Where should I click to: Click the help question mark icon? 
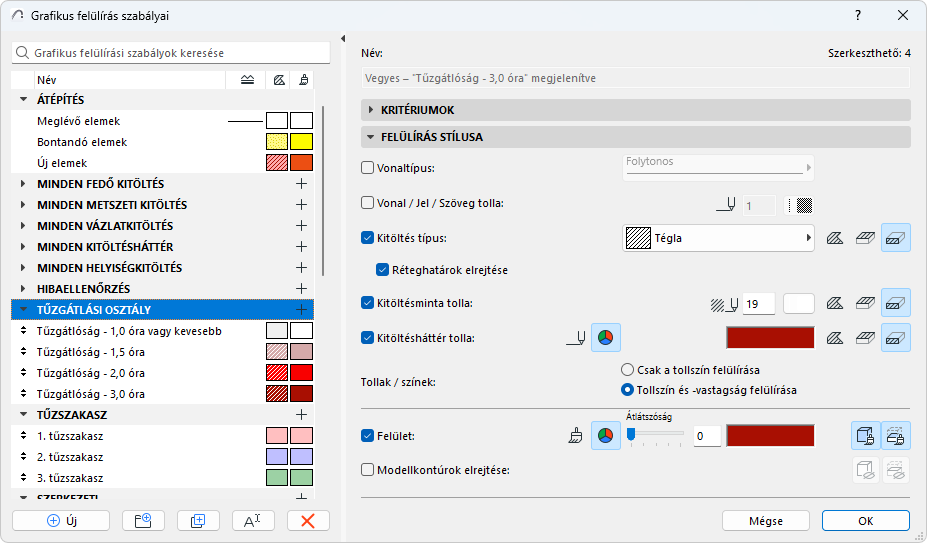pos(858,15)
